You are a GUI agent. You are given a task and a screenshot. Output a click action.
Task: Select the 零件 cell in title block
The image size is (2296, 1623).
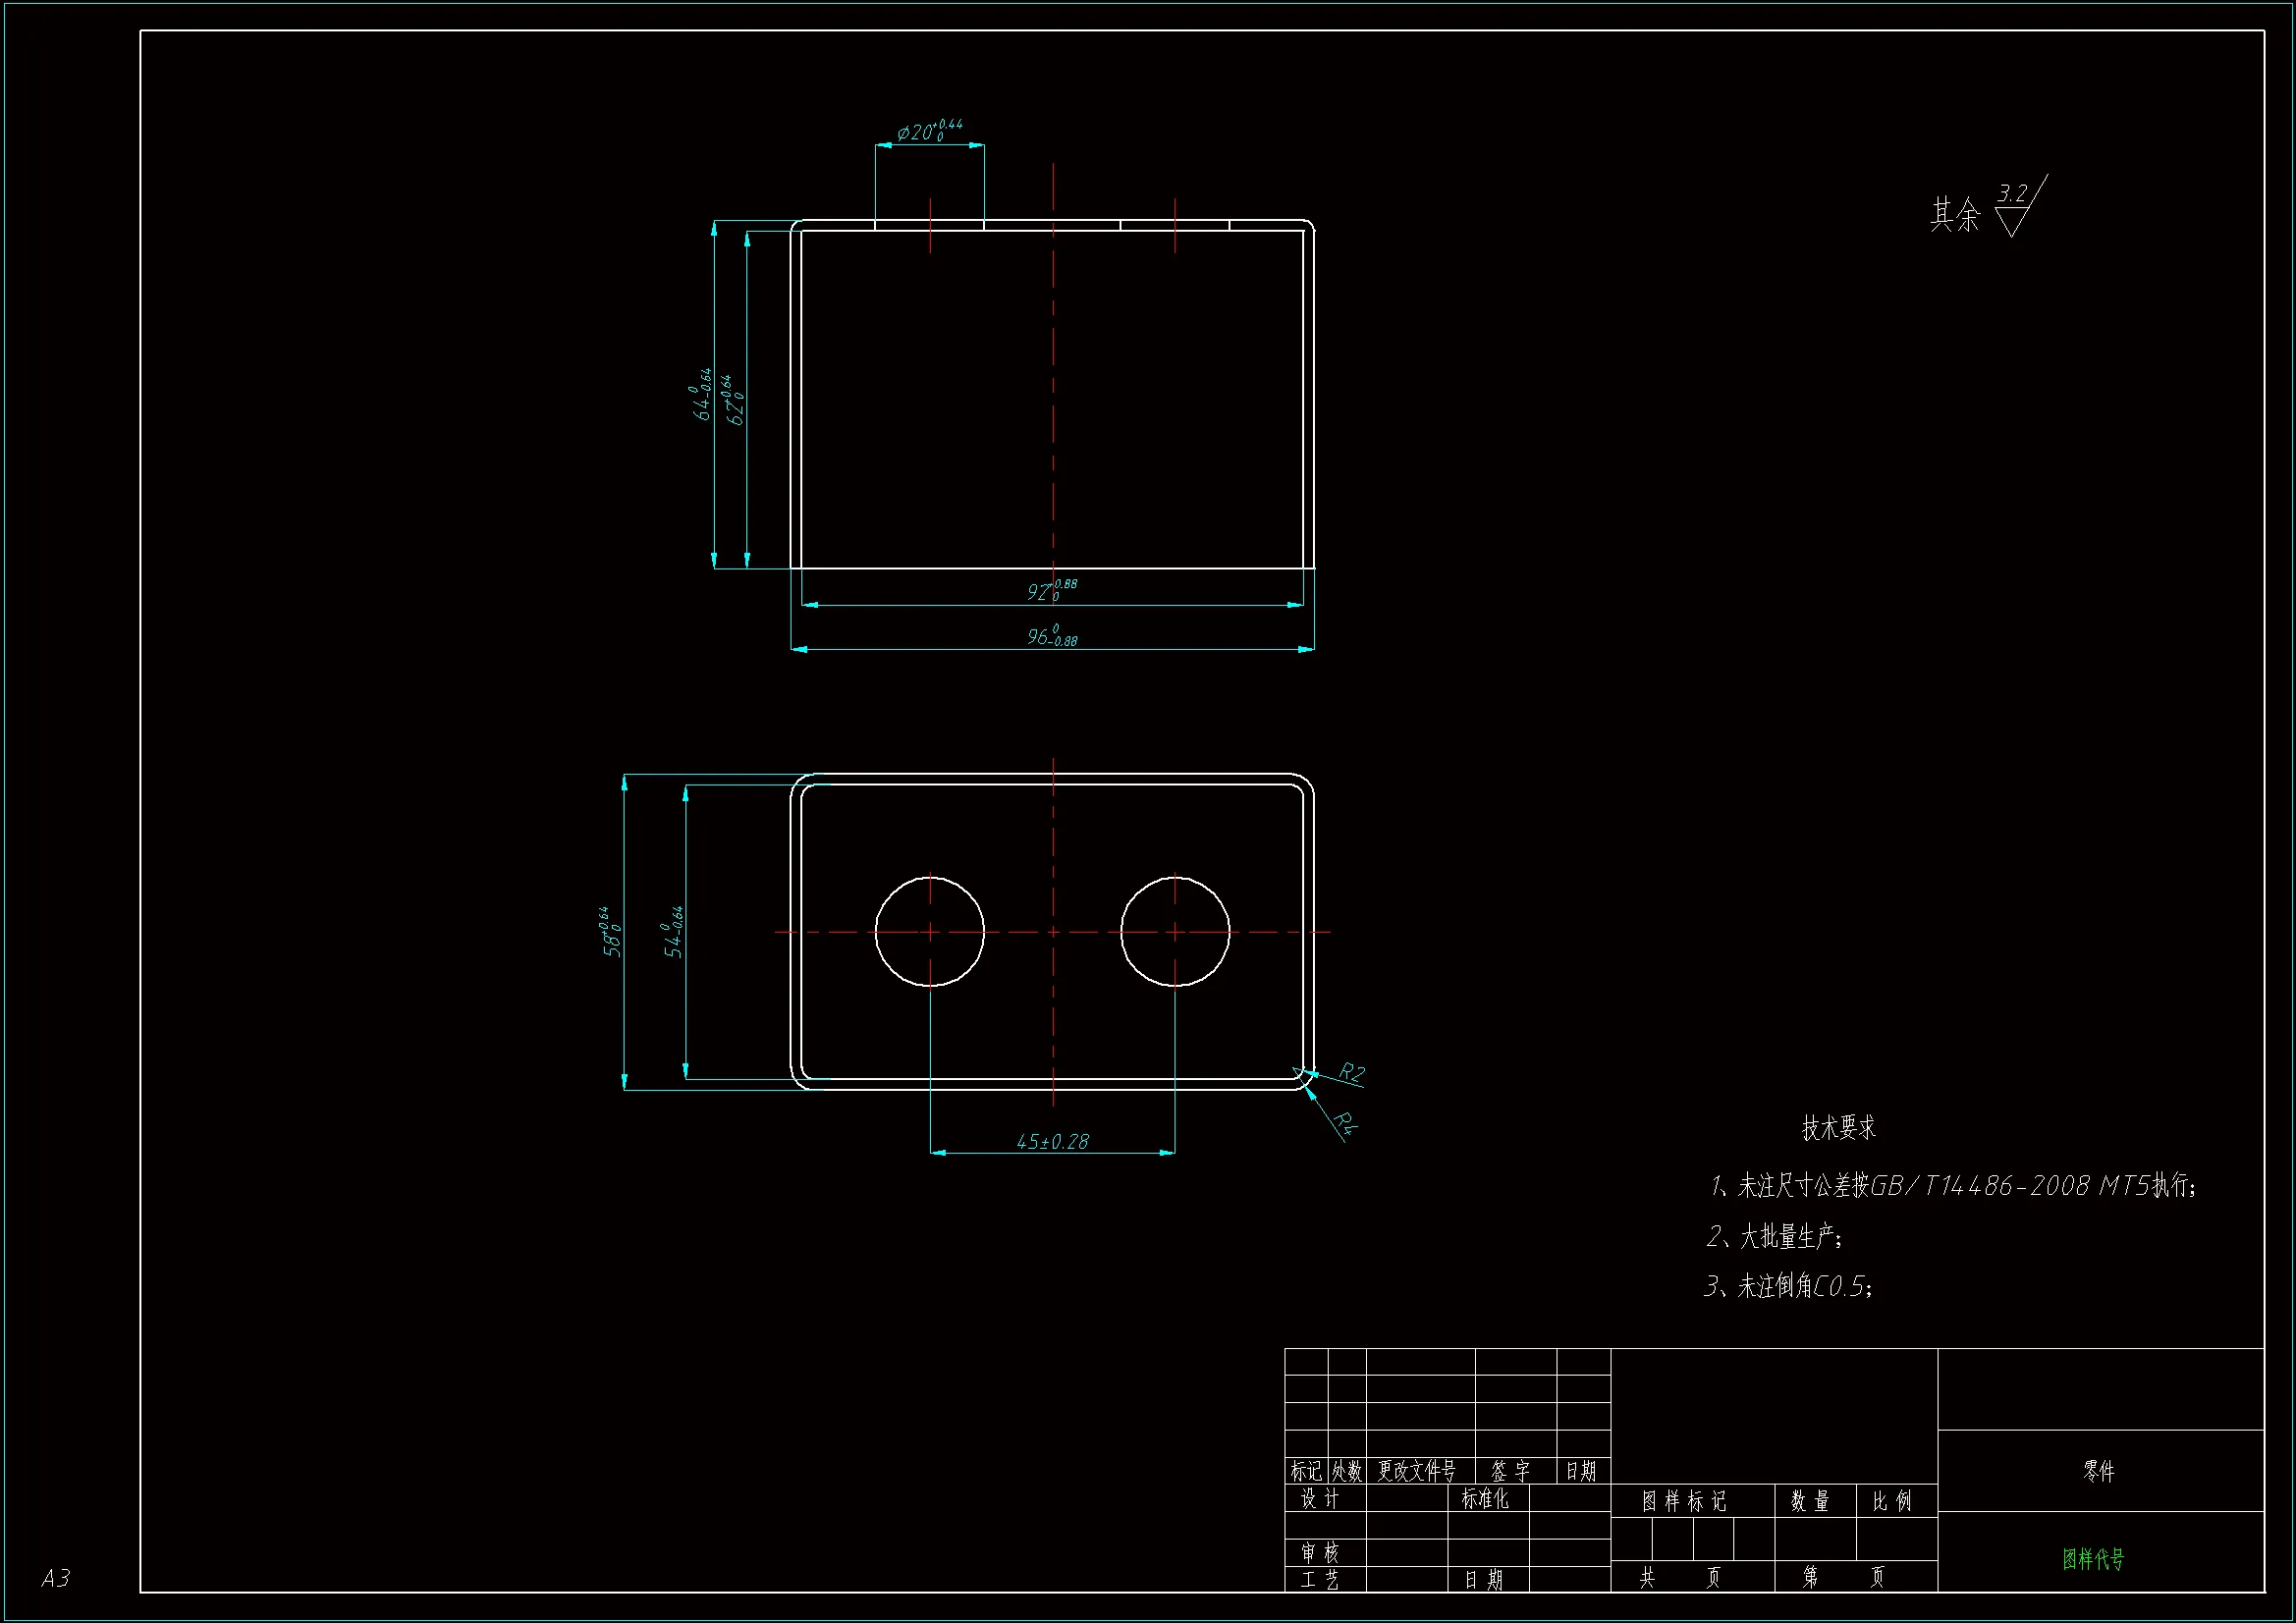2098,1471
